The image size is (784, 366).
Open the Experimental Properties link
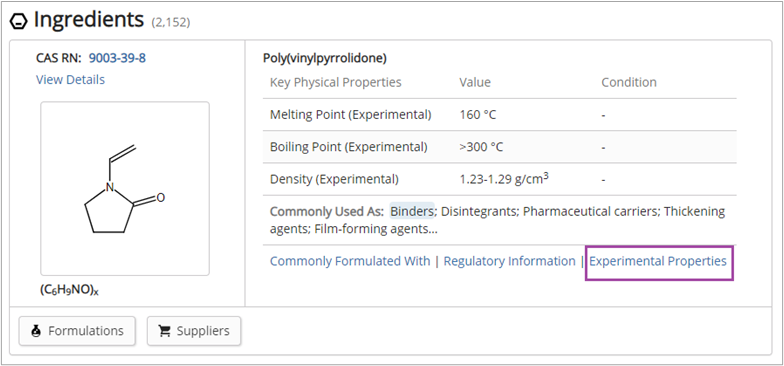[x=658, y=261]
